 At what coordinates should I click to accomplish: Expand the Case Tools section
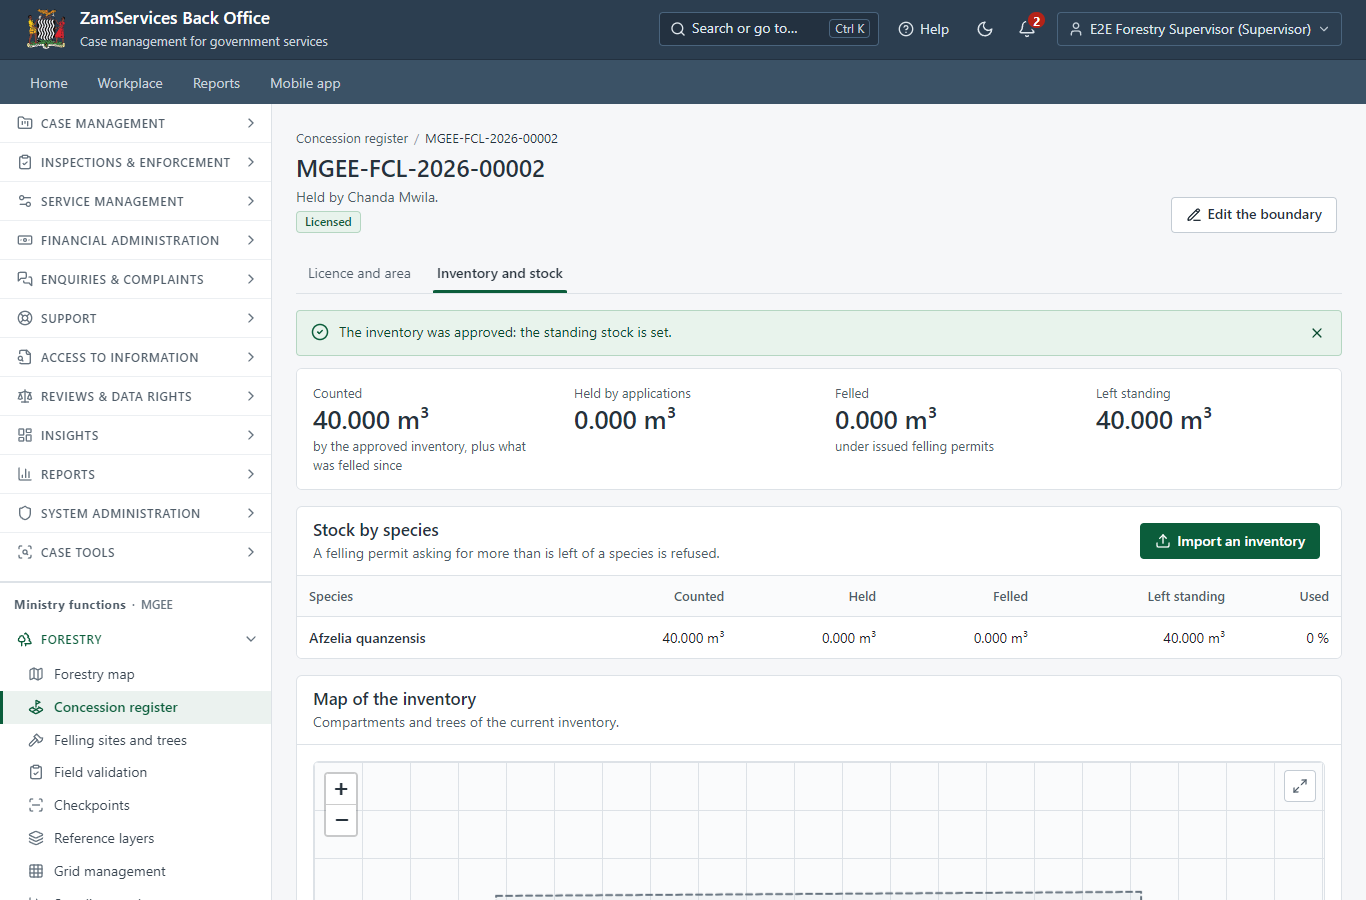click(x=135, y=552)
